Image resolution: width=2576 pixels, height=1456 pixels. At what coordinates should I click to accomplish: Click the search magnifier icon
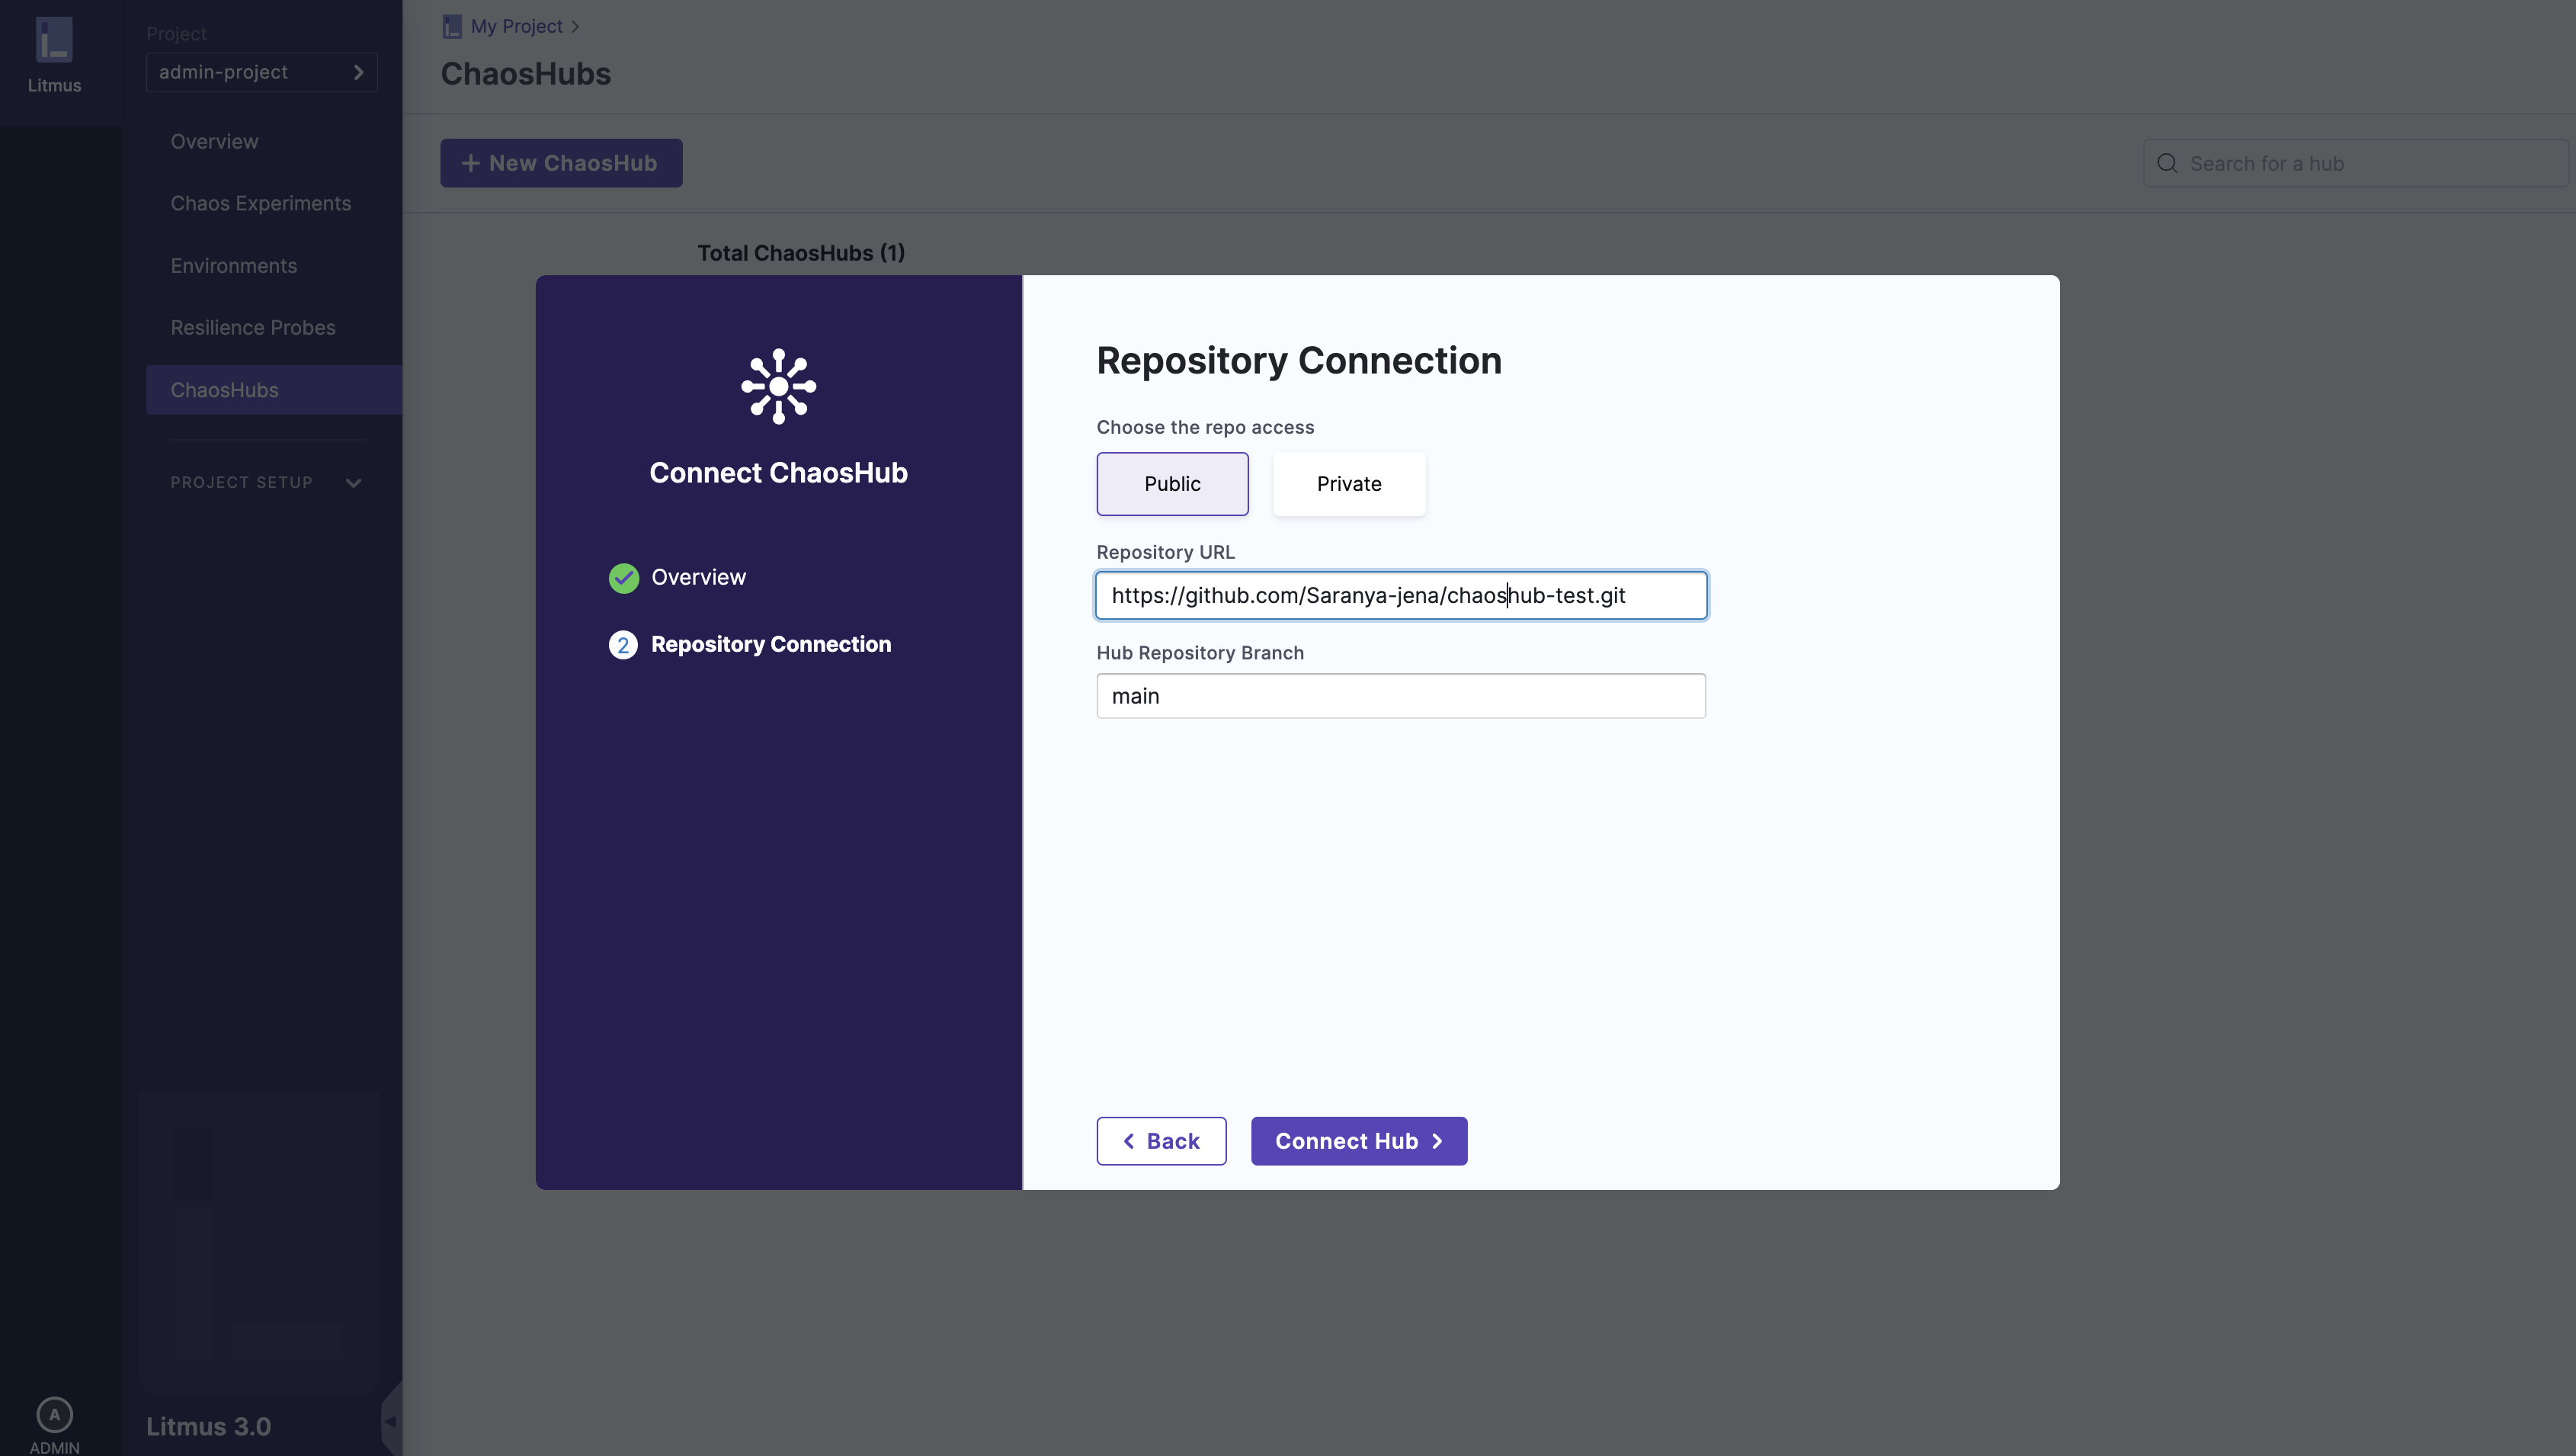pos(2166,164)
